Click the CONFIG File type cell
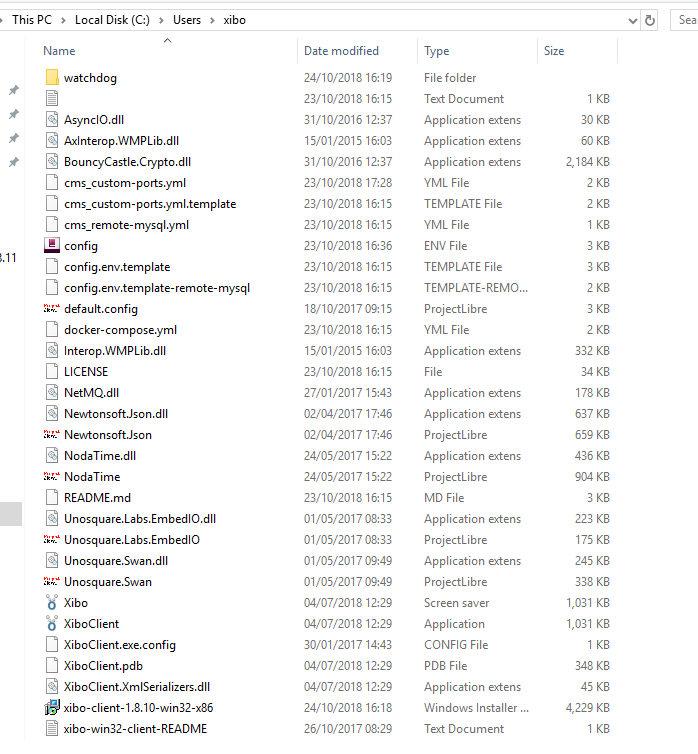This screenshot has width=698, height=754. tap(456, 645)
